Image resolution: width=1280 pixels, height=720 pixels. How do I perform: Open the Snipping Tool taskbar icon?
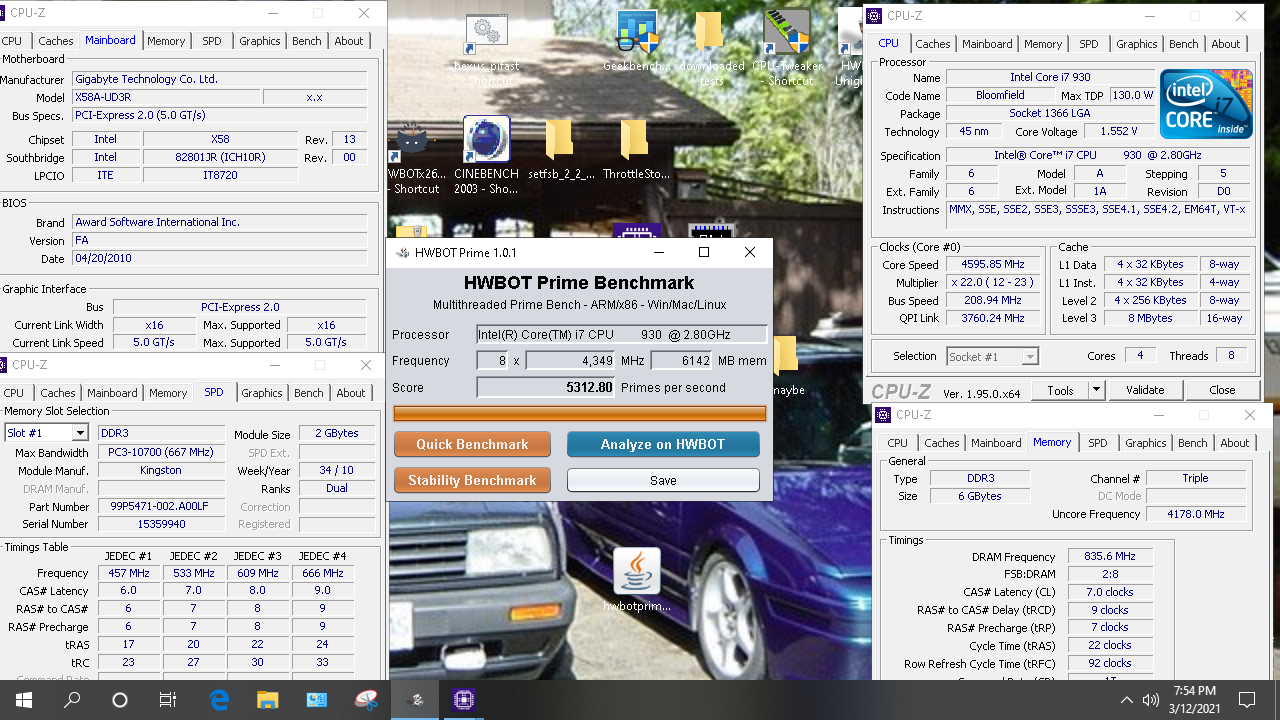tap(366, 700)
